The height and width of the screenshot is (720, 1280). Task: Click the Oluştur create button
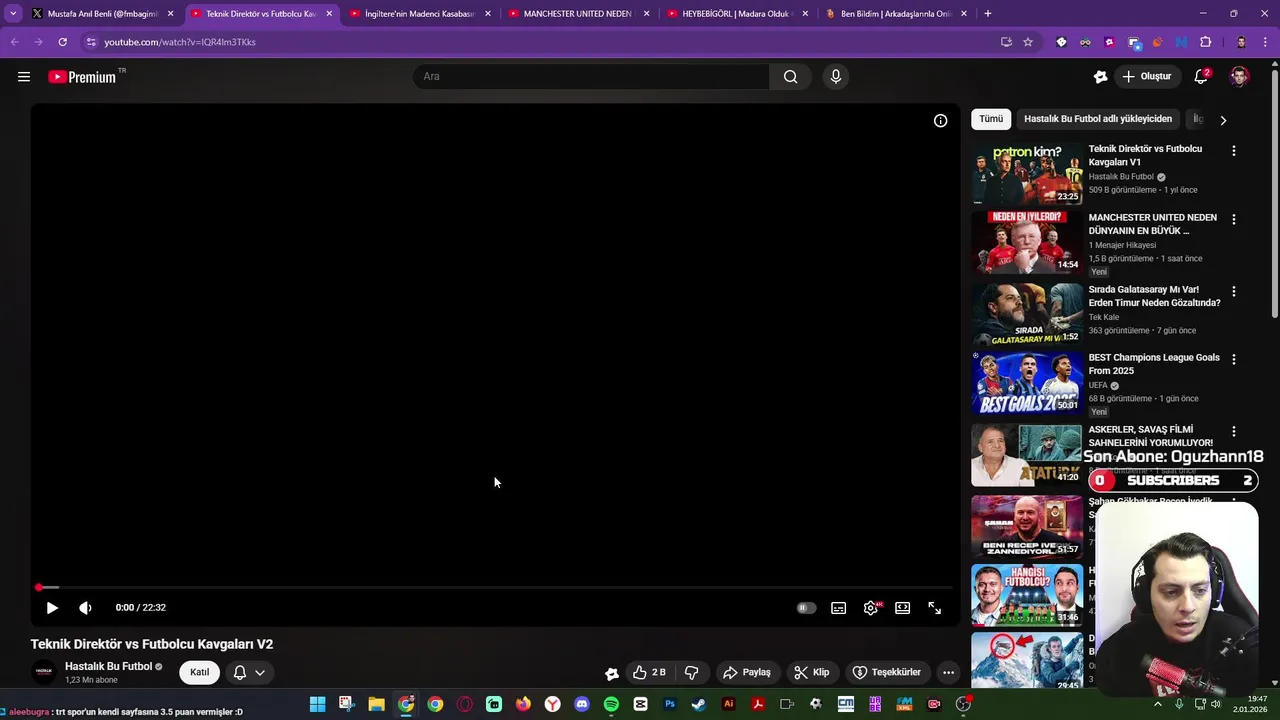click(1147, 77)
